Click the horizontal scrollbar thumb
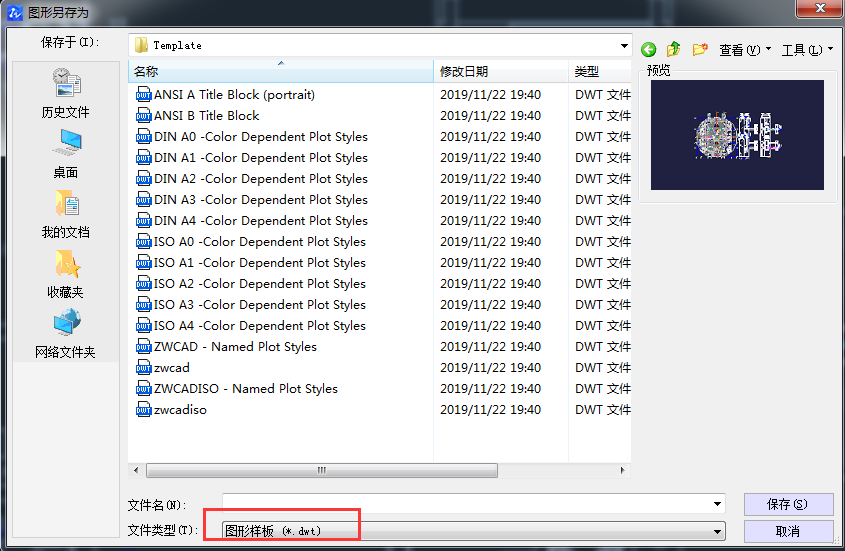 click(x=322, y=471)
